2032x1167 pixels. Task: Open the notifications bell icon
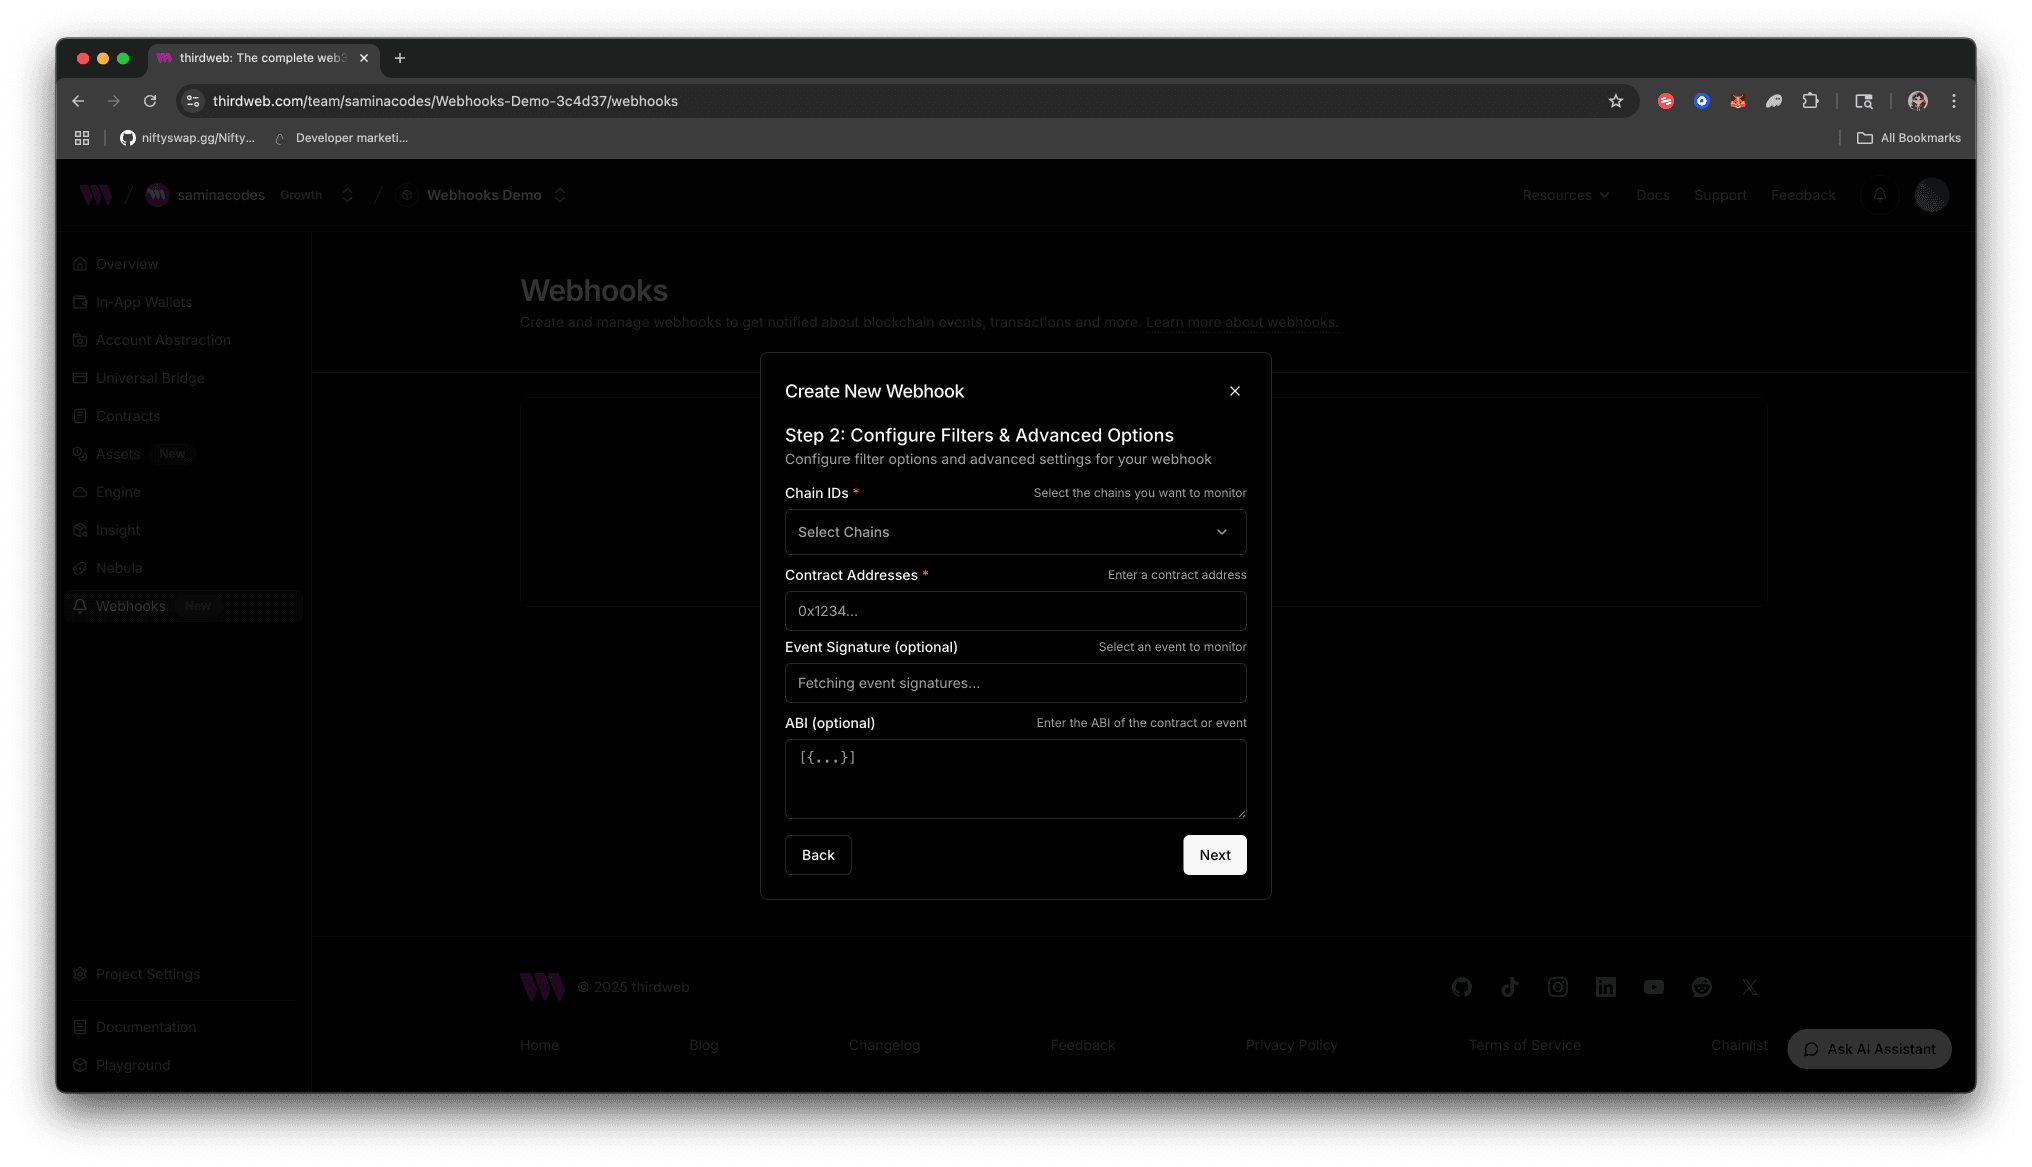[x=1879, y=195]
